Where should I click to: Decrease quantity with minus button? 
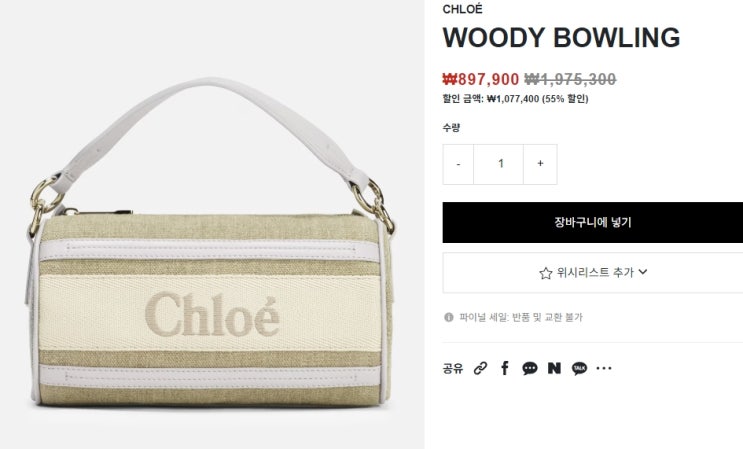click(x=458, y=164)
